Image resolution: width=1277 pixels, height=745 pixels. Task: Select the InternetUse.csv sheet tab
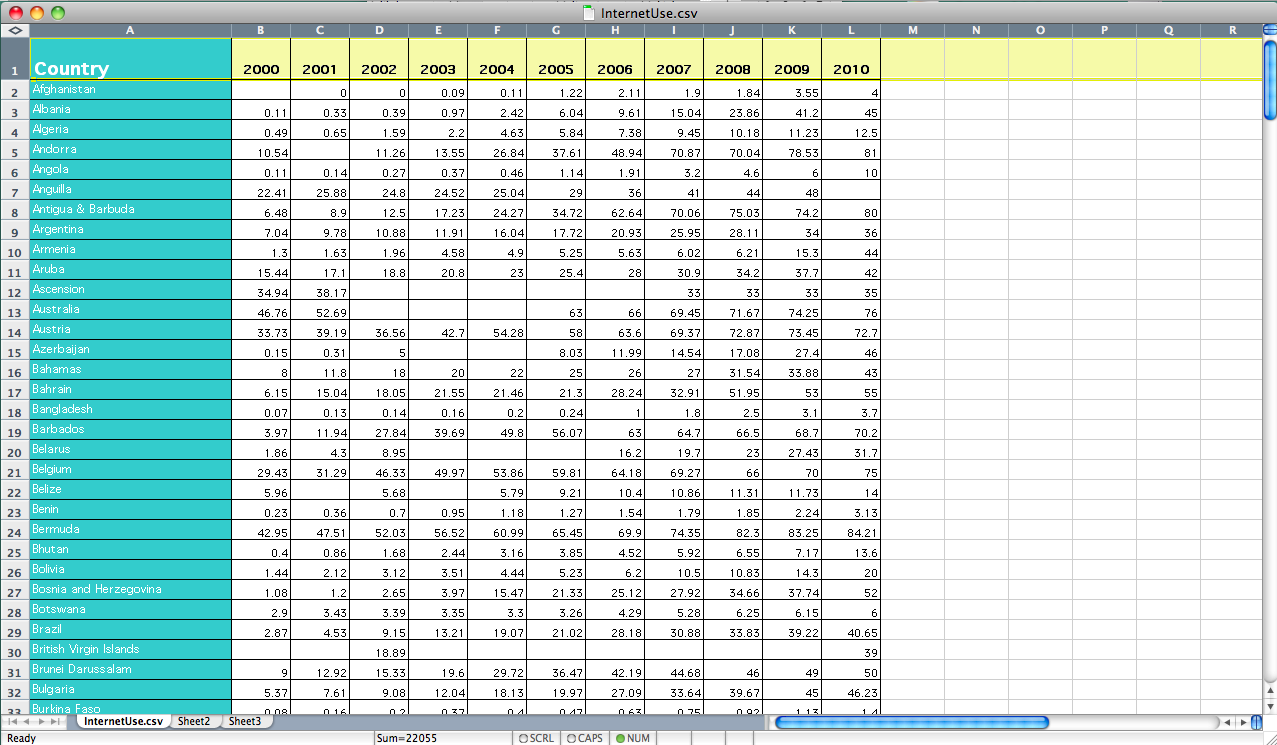tap(122, 721)
